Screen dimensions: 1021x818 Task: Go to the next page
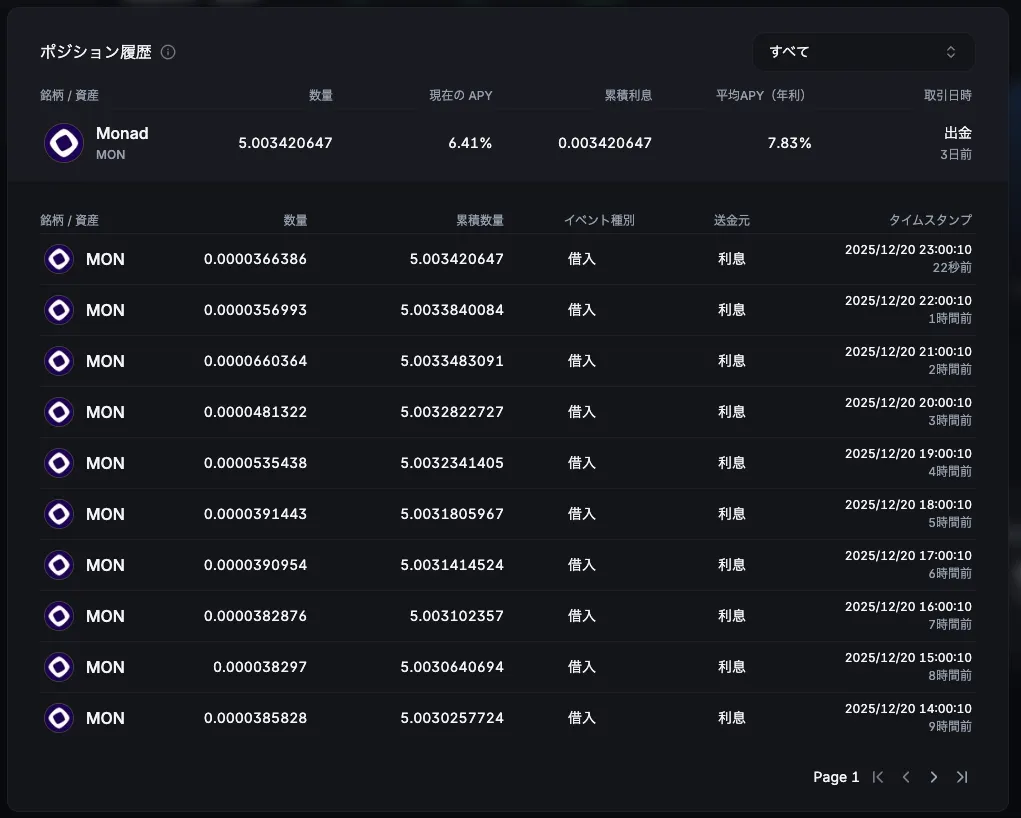pos(934,777)
